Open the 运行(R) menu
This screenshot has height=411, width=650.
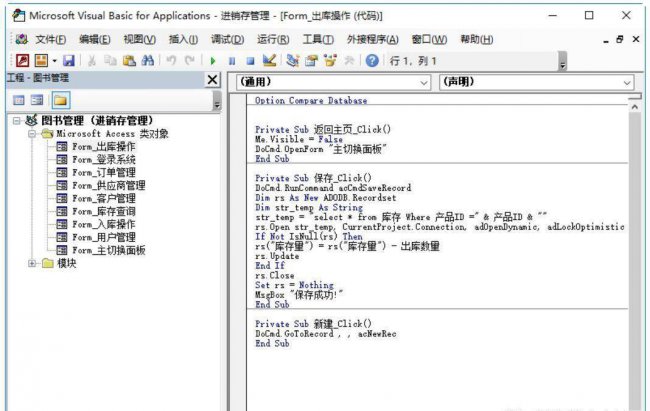click(273, 39)
